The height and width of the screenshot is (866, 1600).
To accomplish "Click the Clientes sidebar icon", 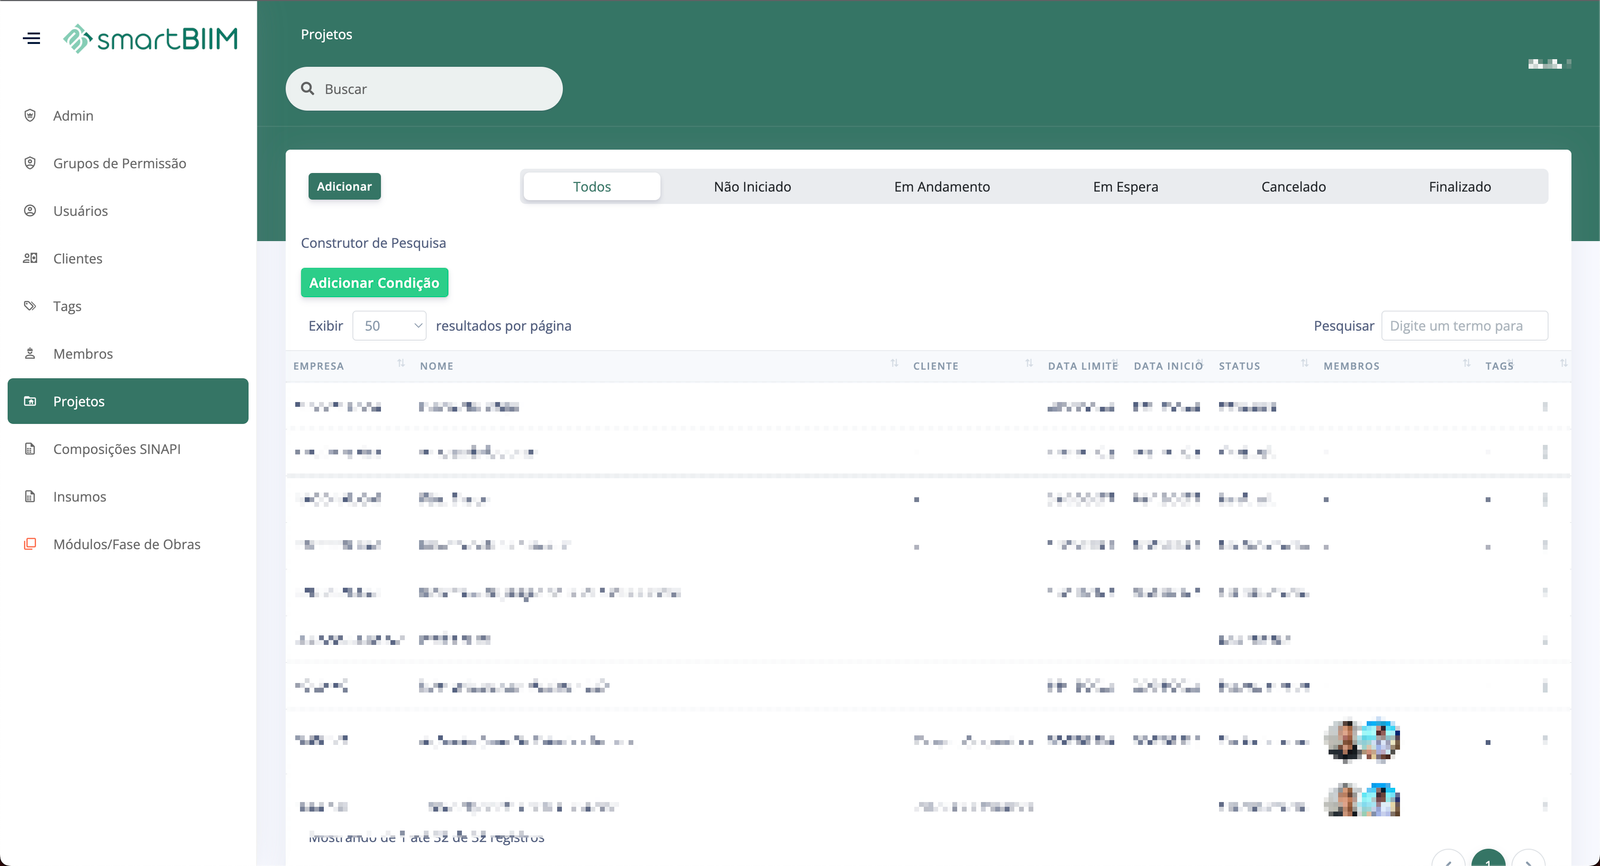I will point(30,258).
